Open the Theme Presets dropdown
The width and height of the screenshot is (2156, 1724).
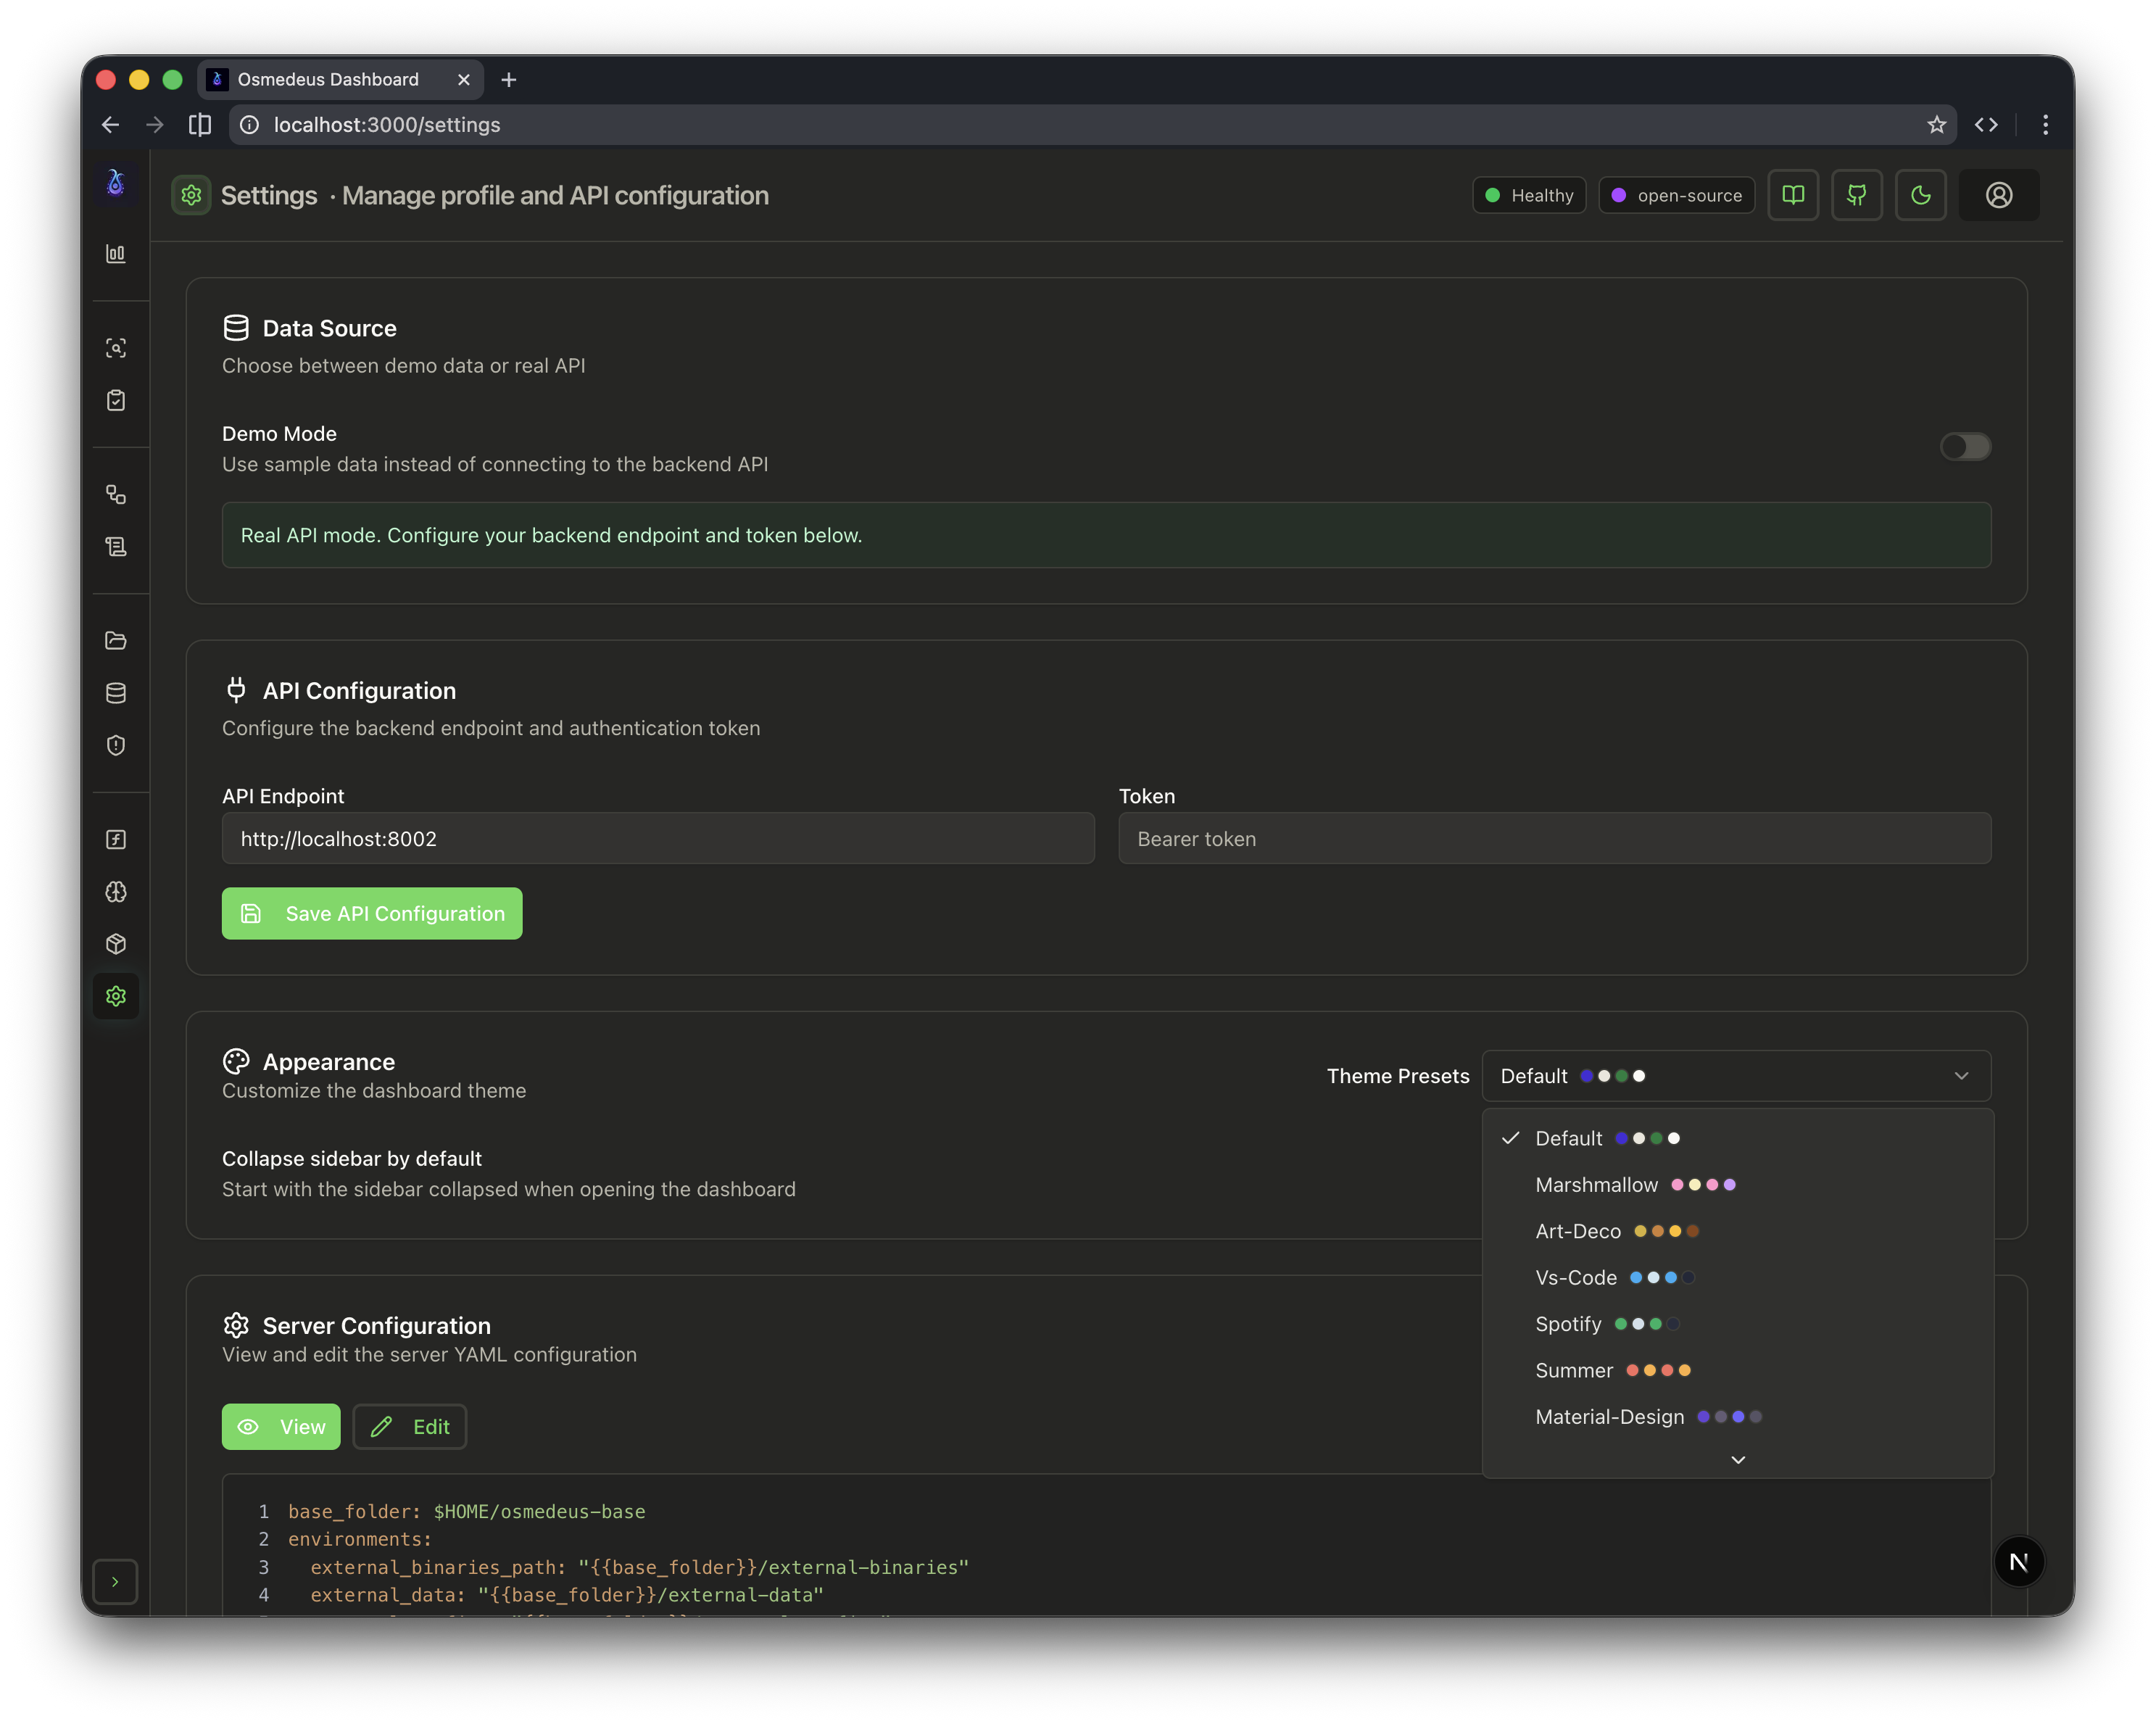tap(1735, 1076)
